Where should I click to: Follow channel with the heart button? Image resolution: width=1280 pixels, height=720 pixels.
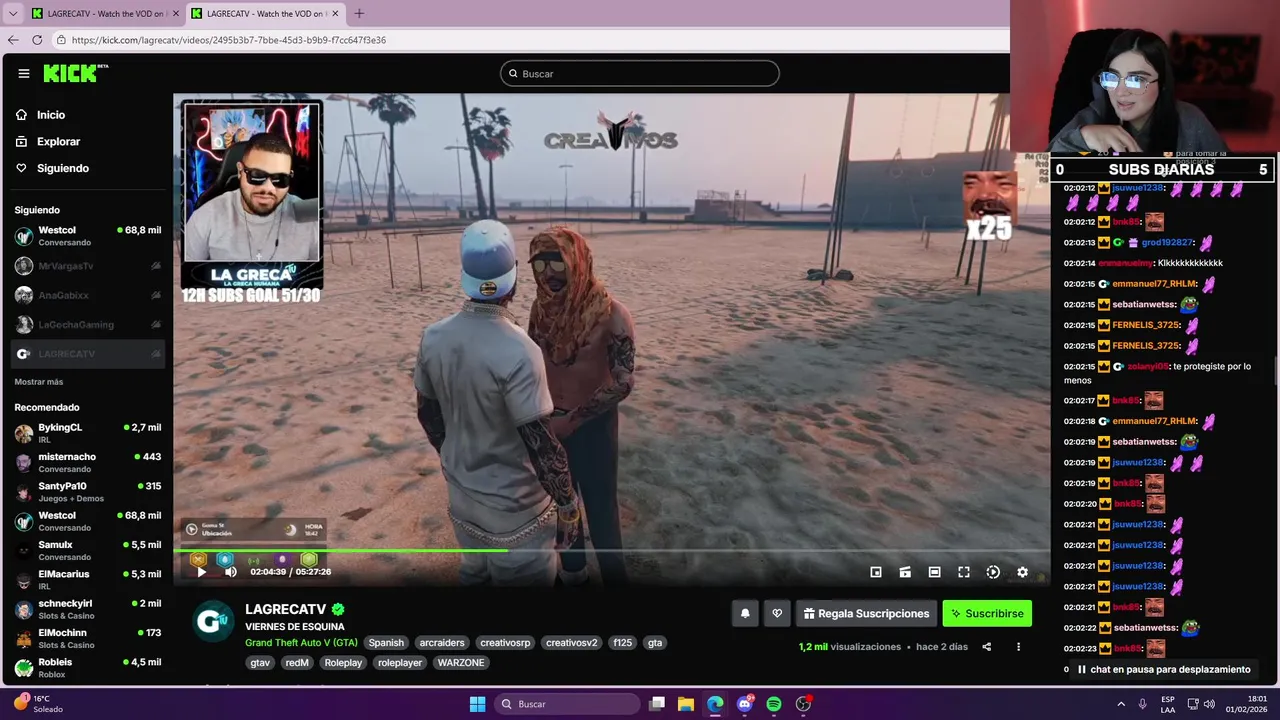777,613
